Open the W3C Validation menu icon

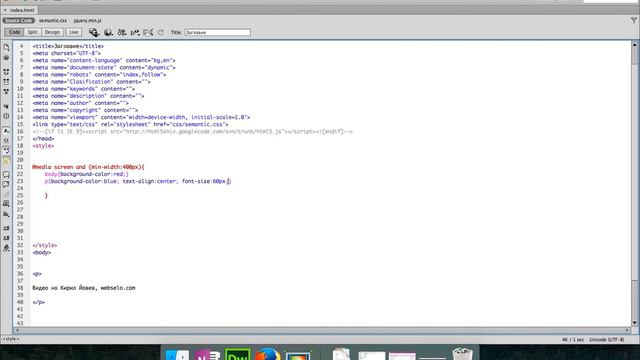click(x=135, y=32)
